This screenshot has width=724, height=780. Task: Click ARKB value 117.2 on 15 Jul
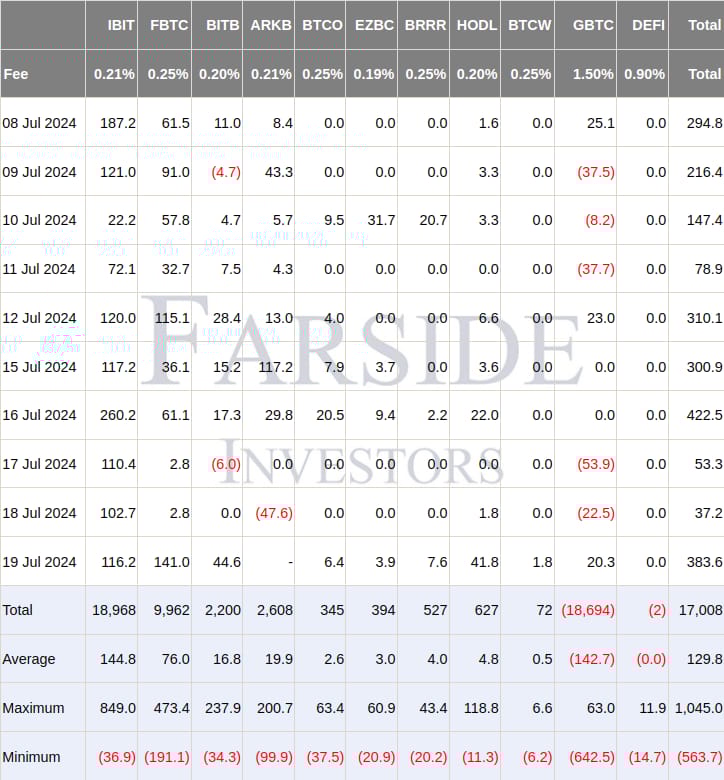[x=276, y=367]
